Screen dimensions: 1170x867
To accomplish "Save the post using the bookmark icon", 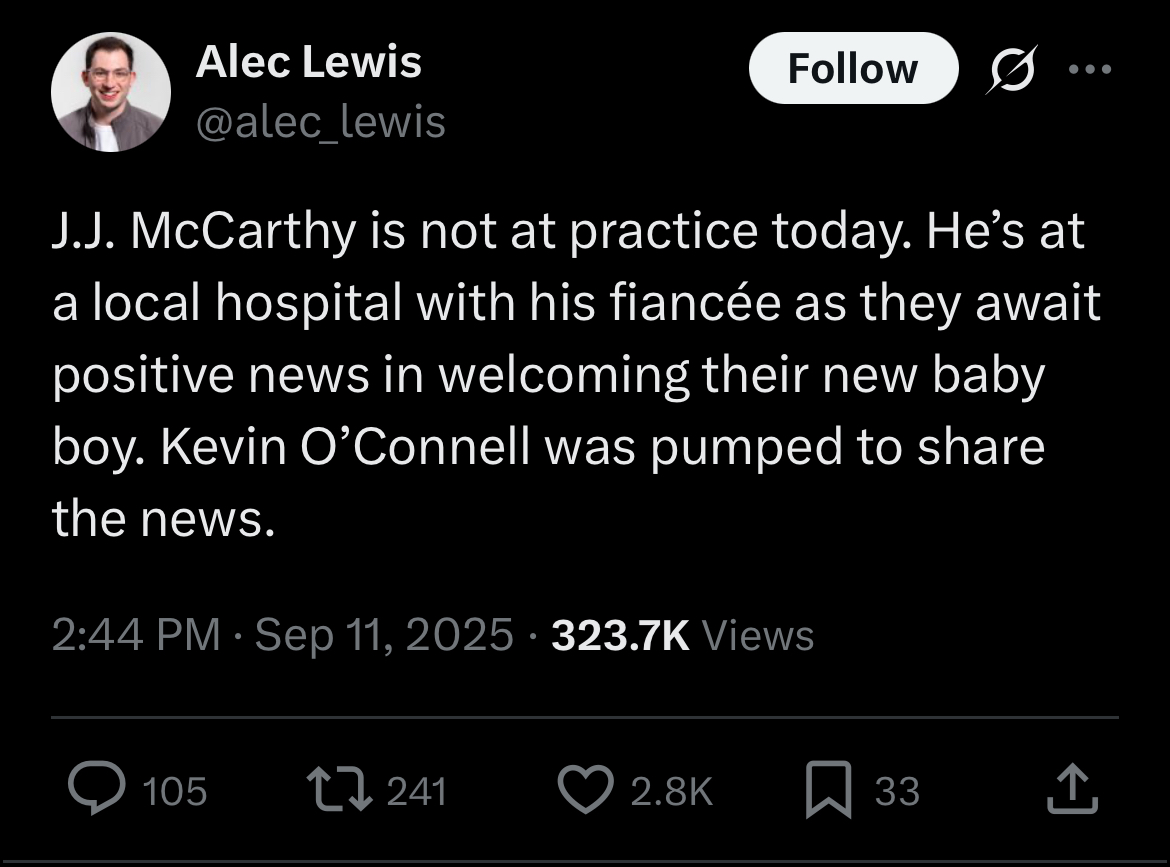I will [x=828, y=789].
